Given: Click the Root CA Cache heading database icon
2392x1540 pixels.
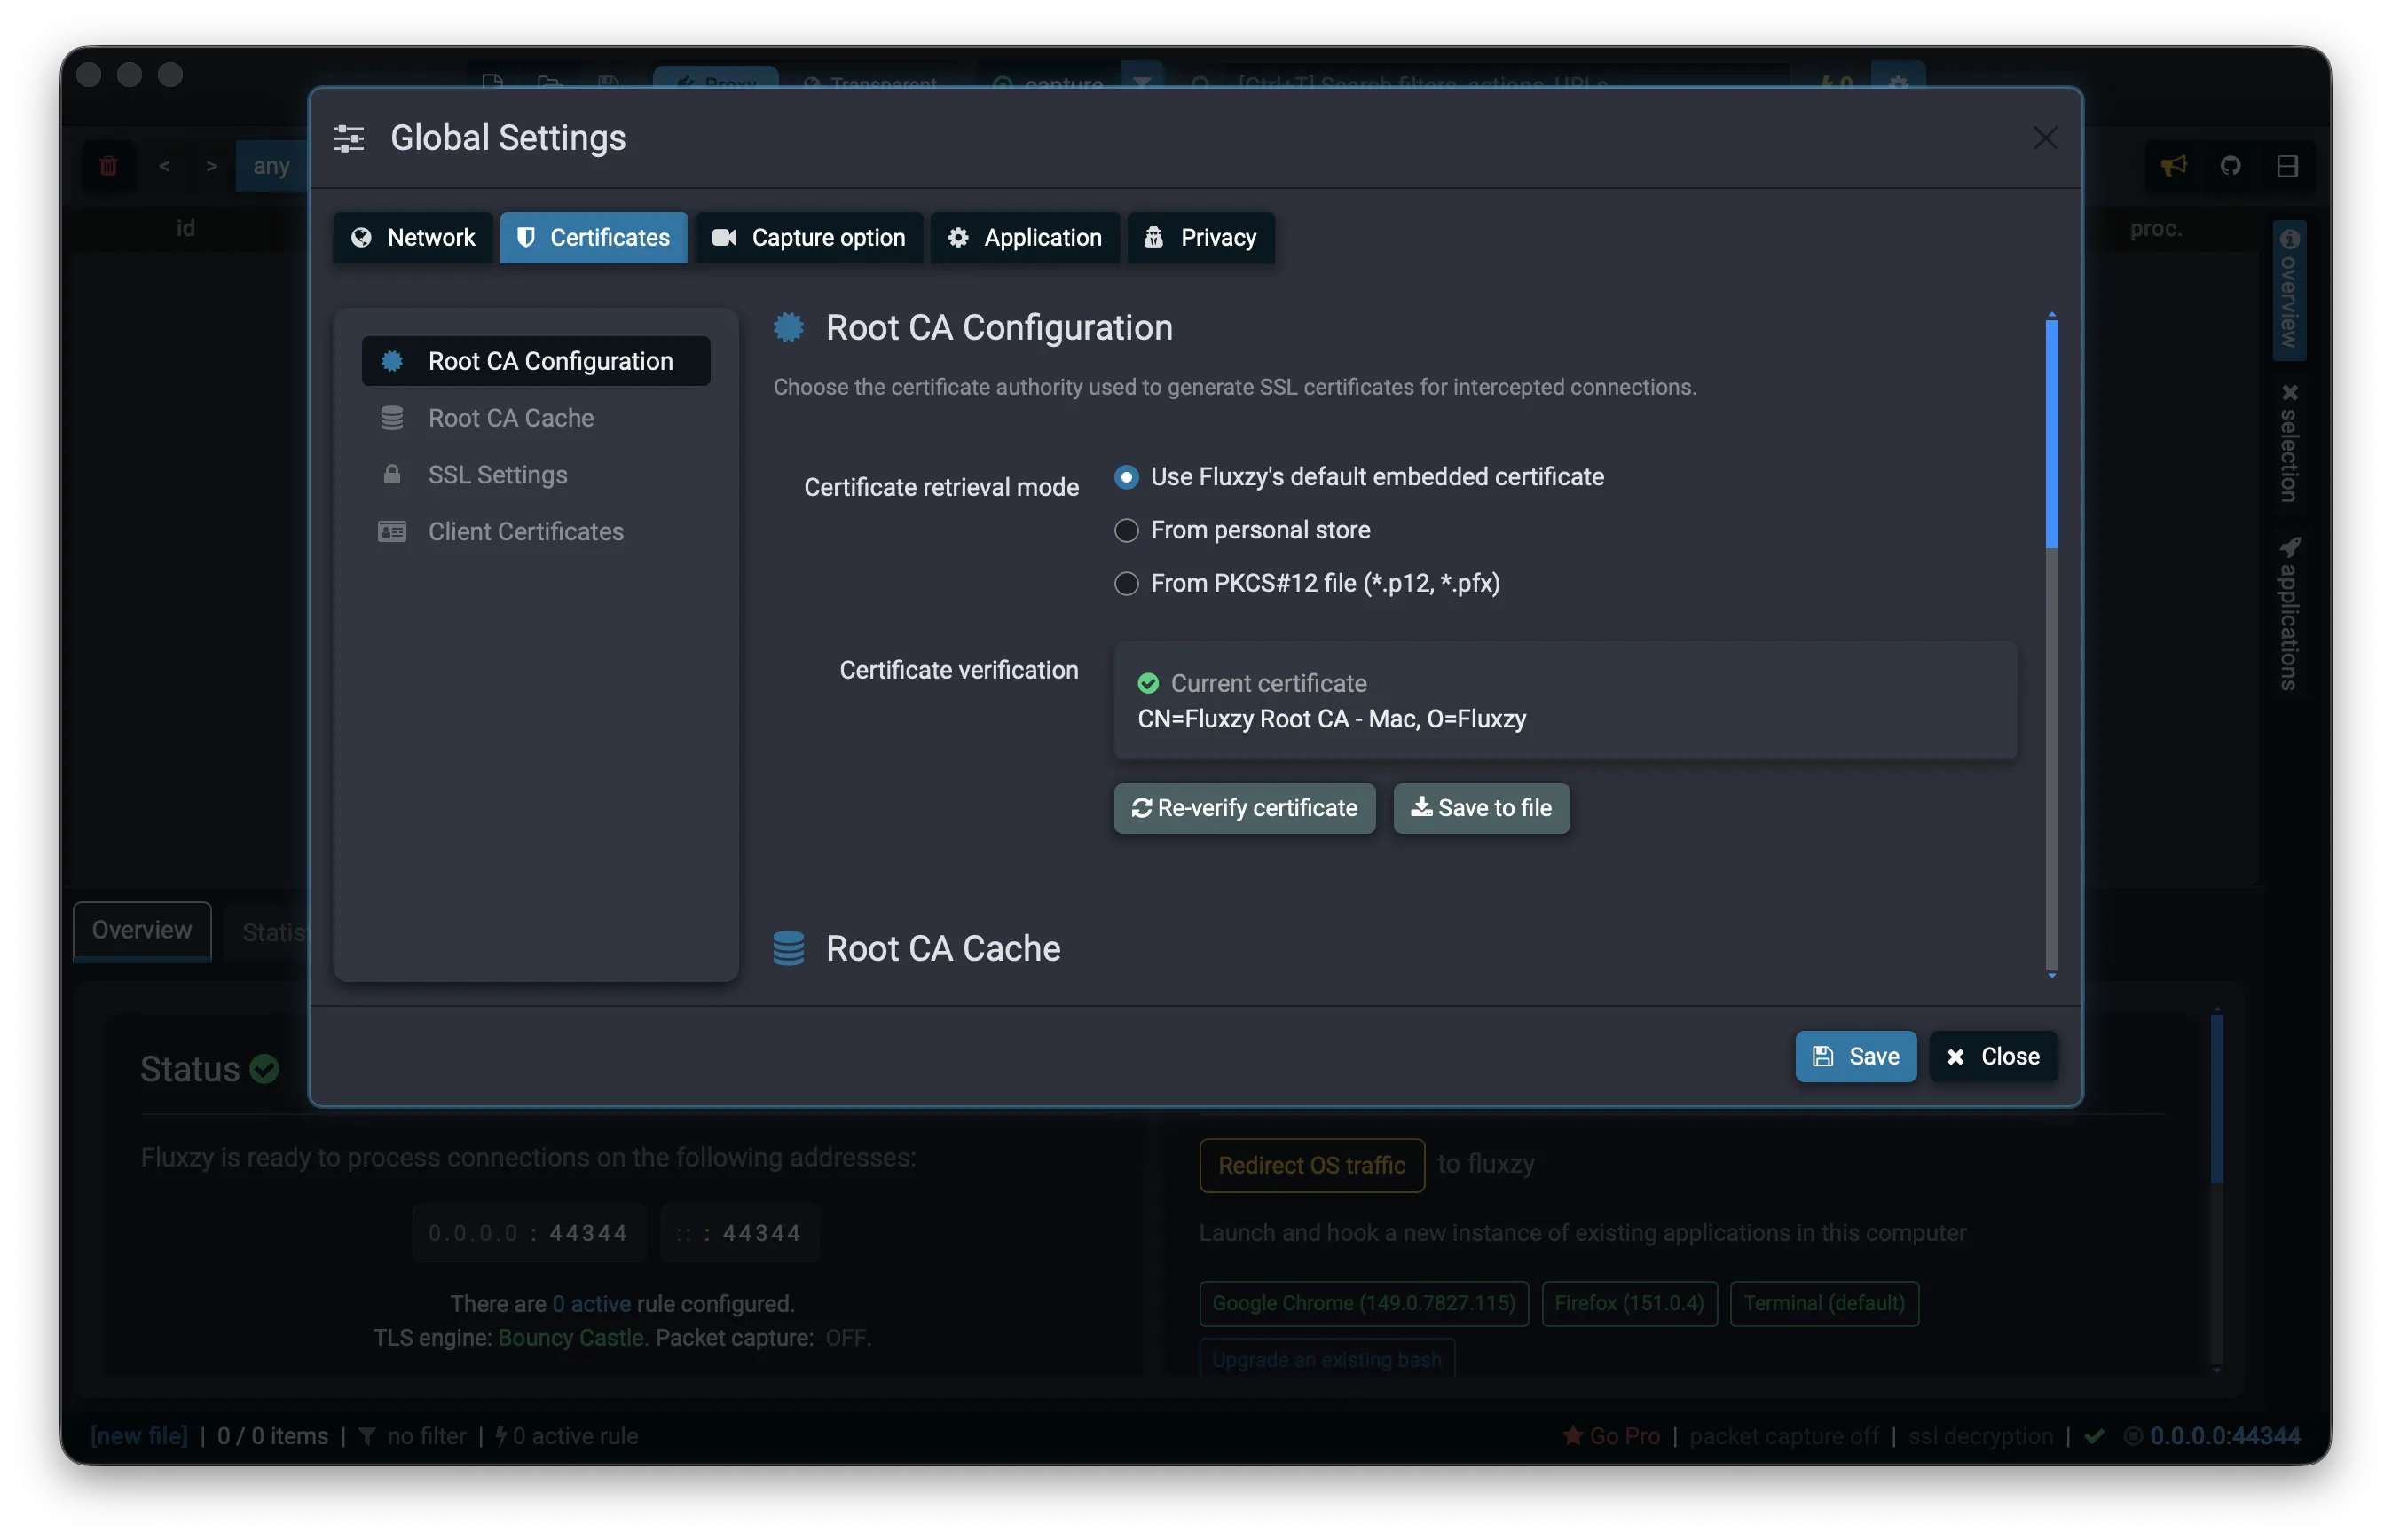Looking at the screenshot, I should coord(788,948).
